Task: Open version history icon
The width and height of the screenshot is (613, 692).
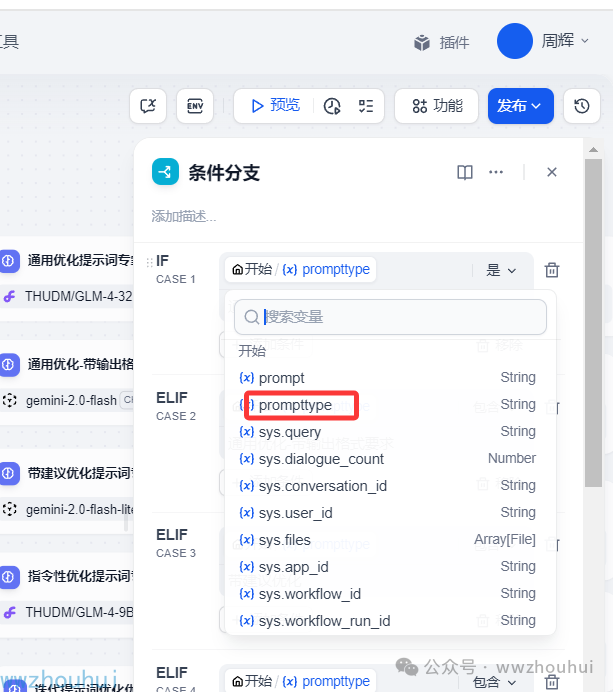Action: pos(582,106)
